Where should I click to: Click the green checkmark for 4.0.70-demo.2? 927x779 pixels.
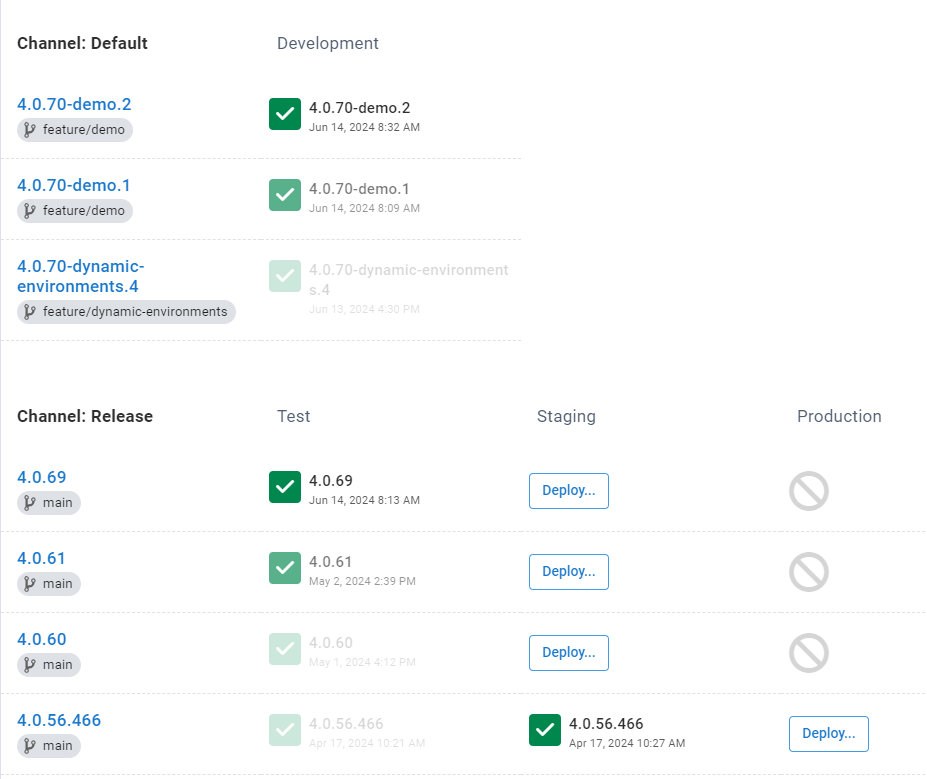coord(284,114)
